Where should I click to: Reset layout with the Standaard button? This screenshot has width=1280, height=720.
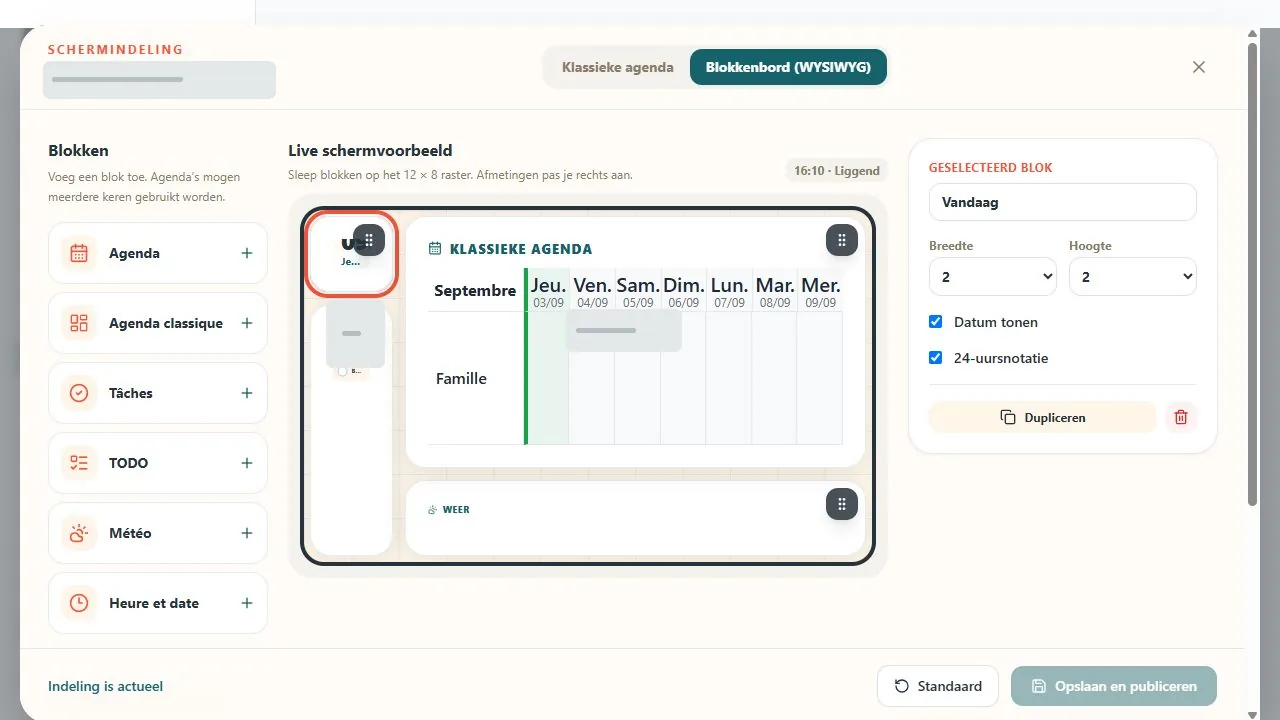[x=938, y=686]
